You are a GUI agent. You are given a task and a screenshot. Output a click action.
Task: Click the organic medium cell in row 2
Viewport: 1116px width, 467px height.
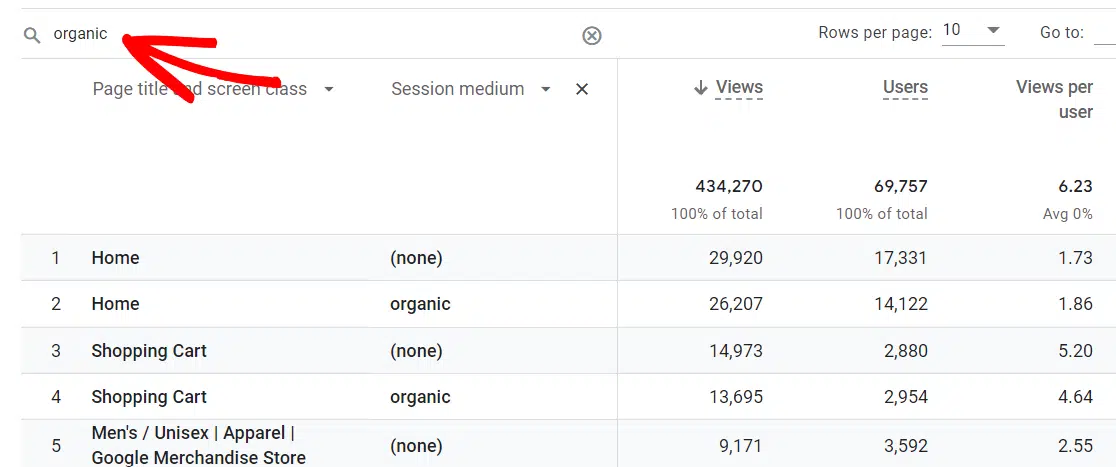tap(420, 304)
